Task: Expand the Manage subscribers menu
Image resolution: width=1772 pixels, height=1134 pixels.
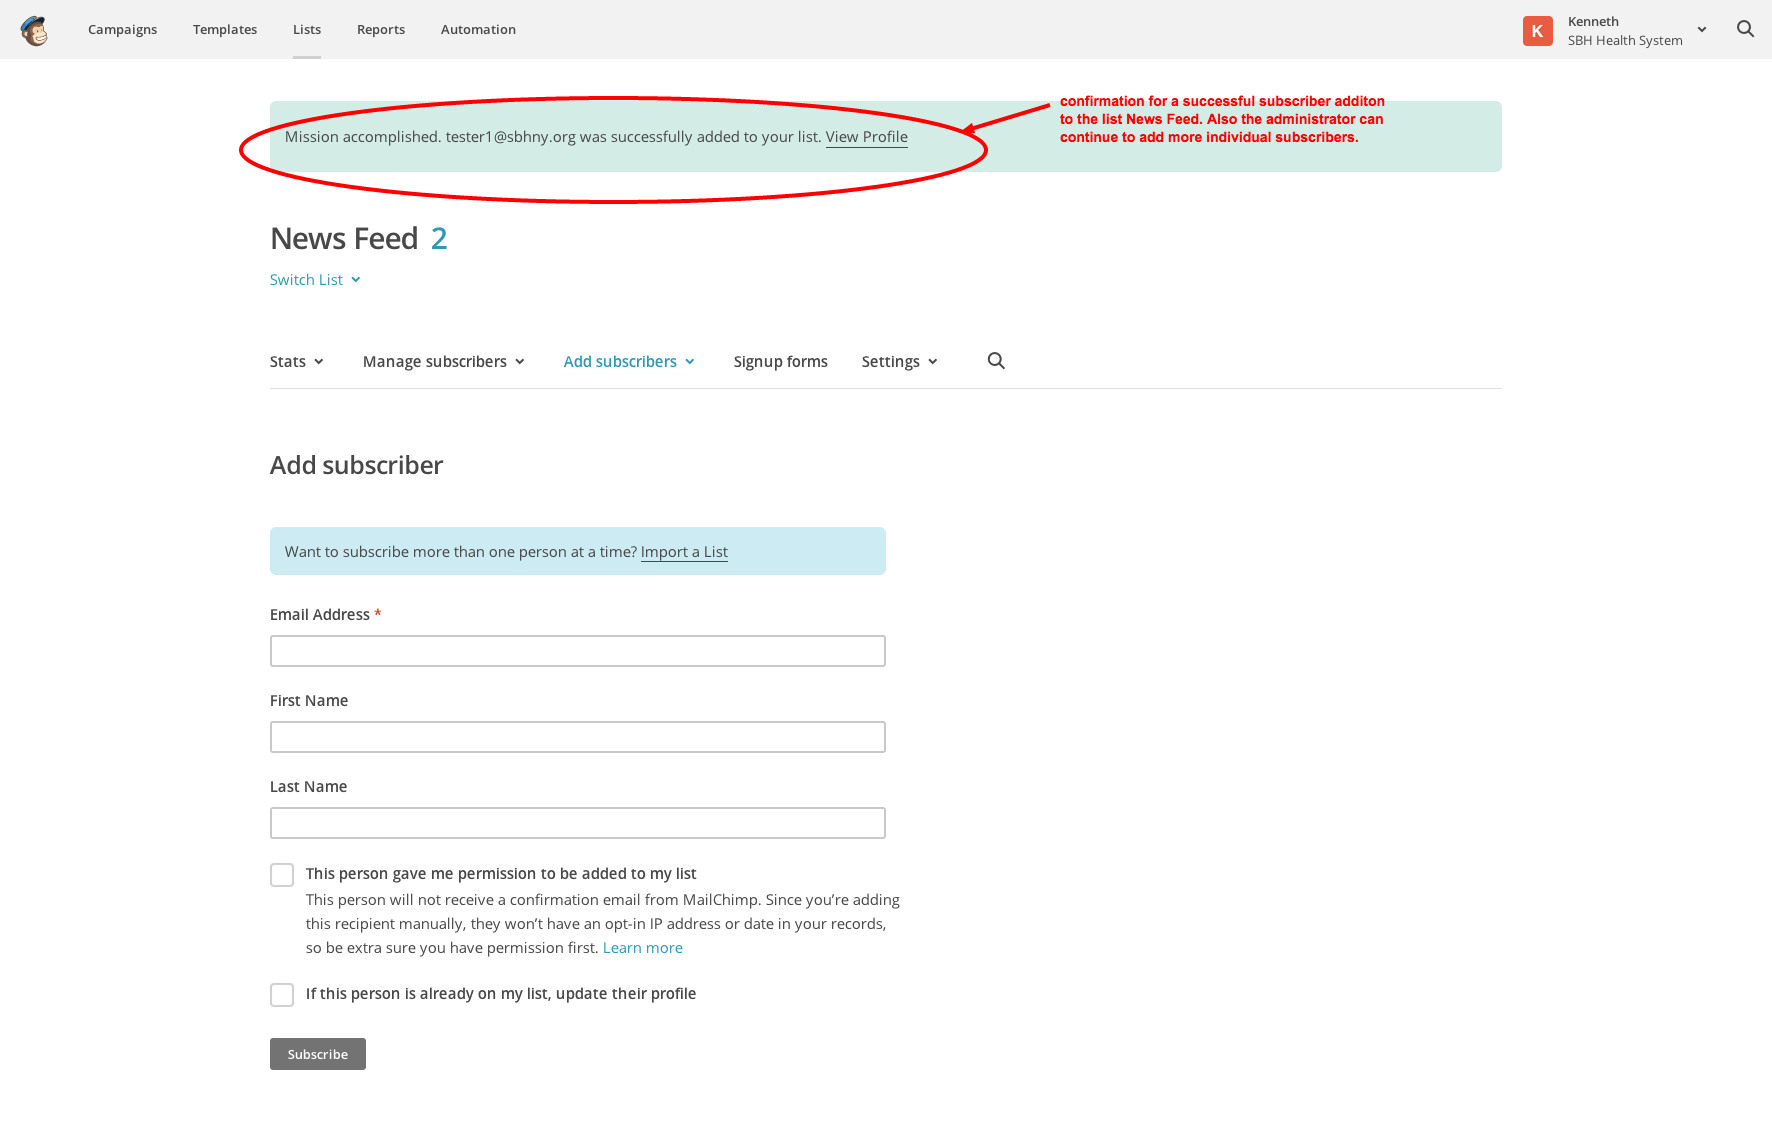Action: pos(444,362)
